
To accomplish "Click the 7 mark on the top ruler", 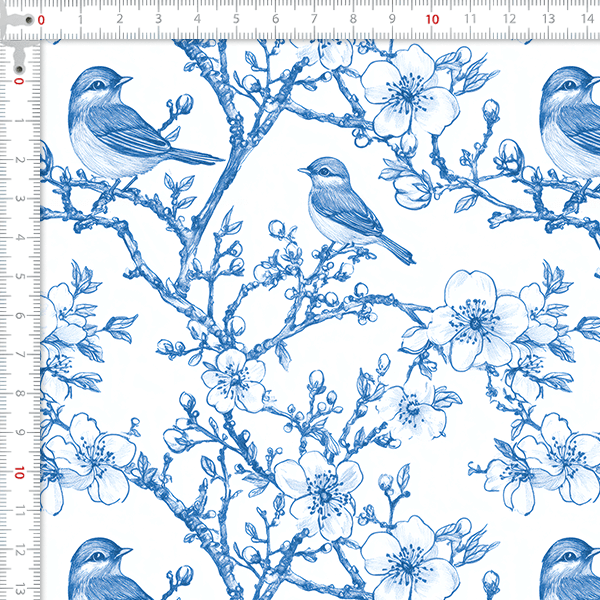I will (314, 18).
